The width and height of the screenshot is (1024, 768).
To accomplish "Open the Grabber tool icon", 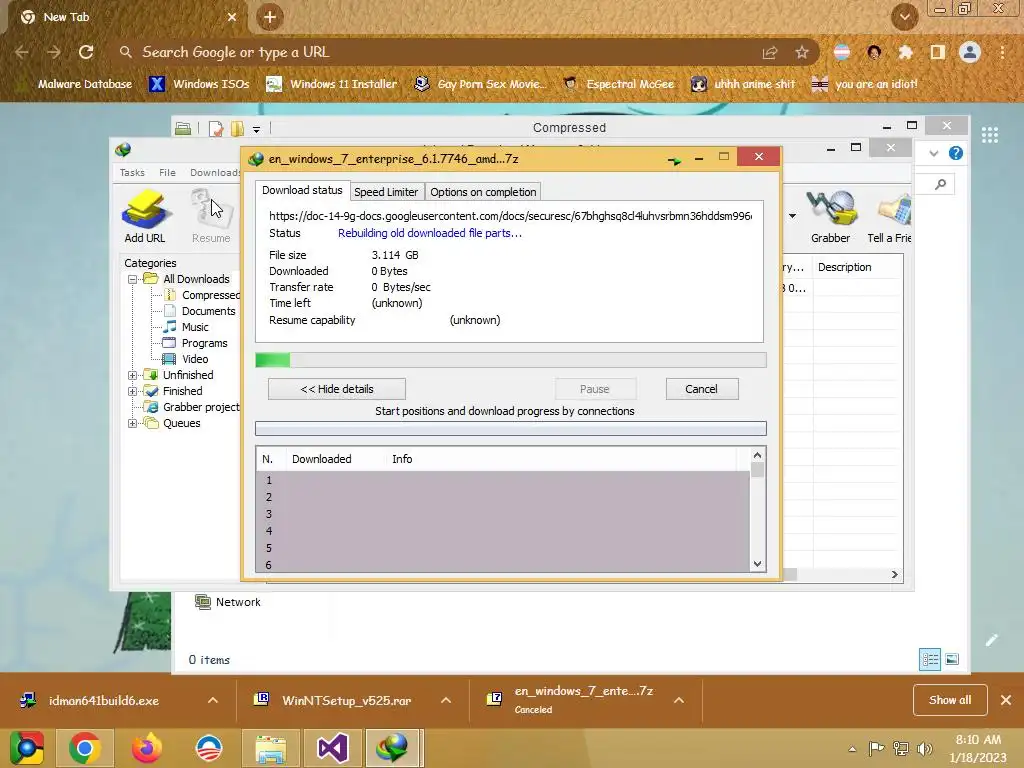I will tap(830, 216).
